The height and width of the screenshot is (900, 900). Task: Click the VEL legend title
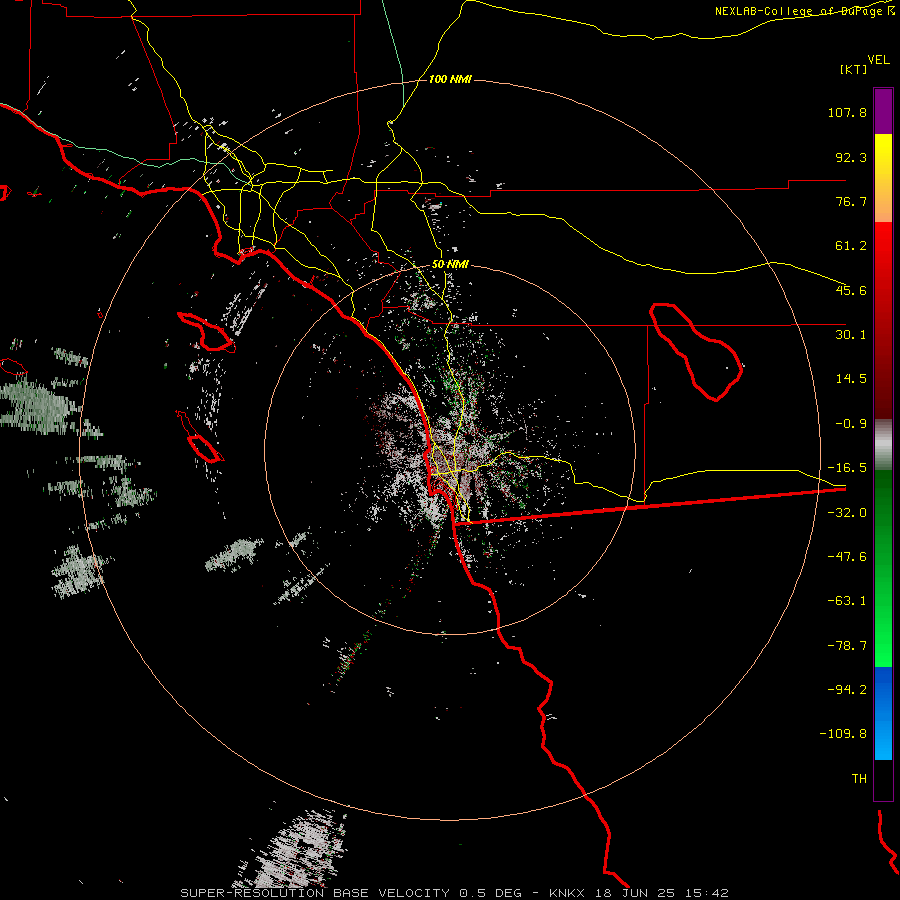coord(878,60)
